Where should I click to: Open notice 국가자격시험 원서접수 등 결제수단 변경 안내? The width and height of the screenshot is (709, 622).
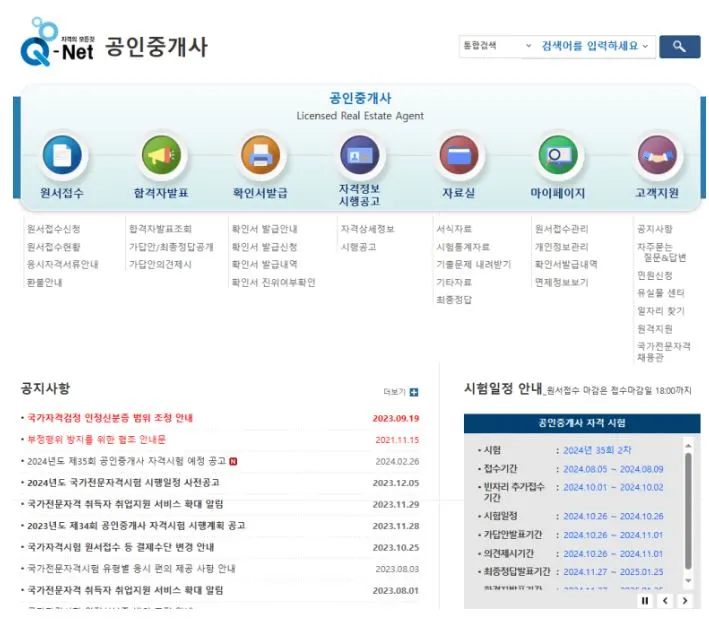coord(120,547)
